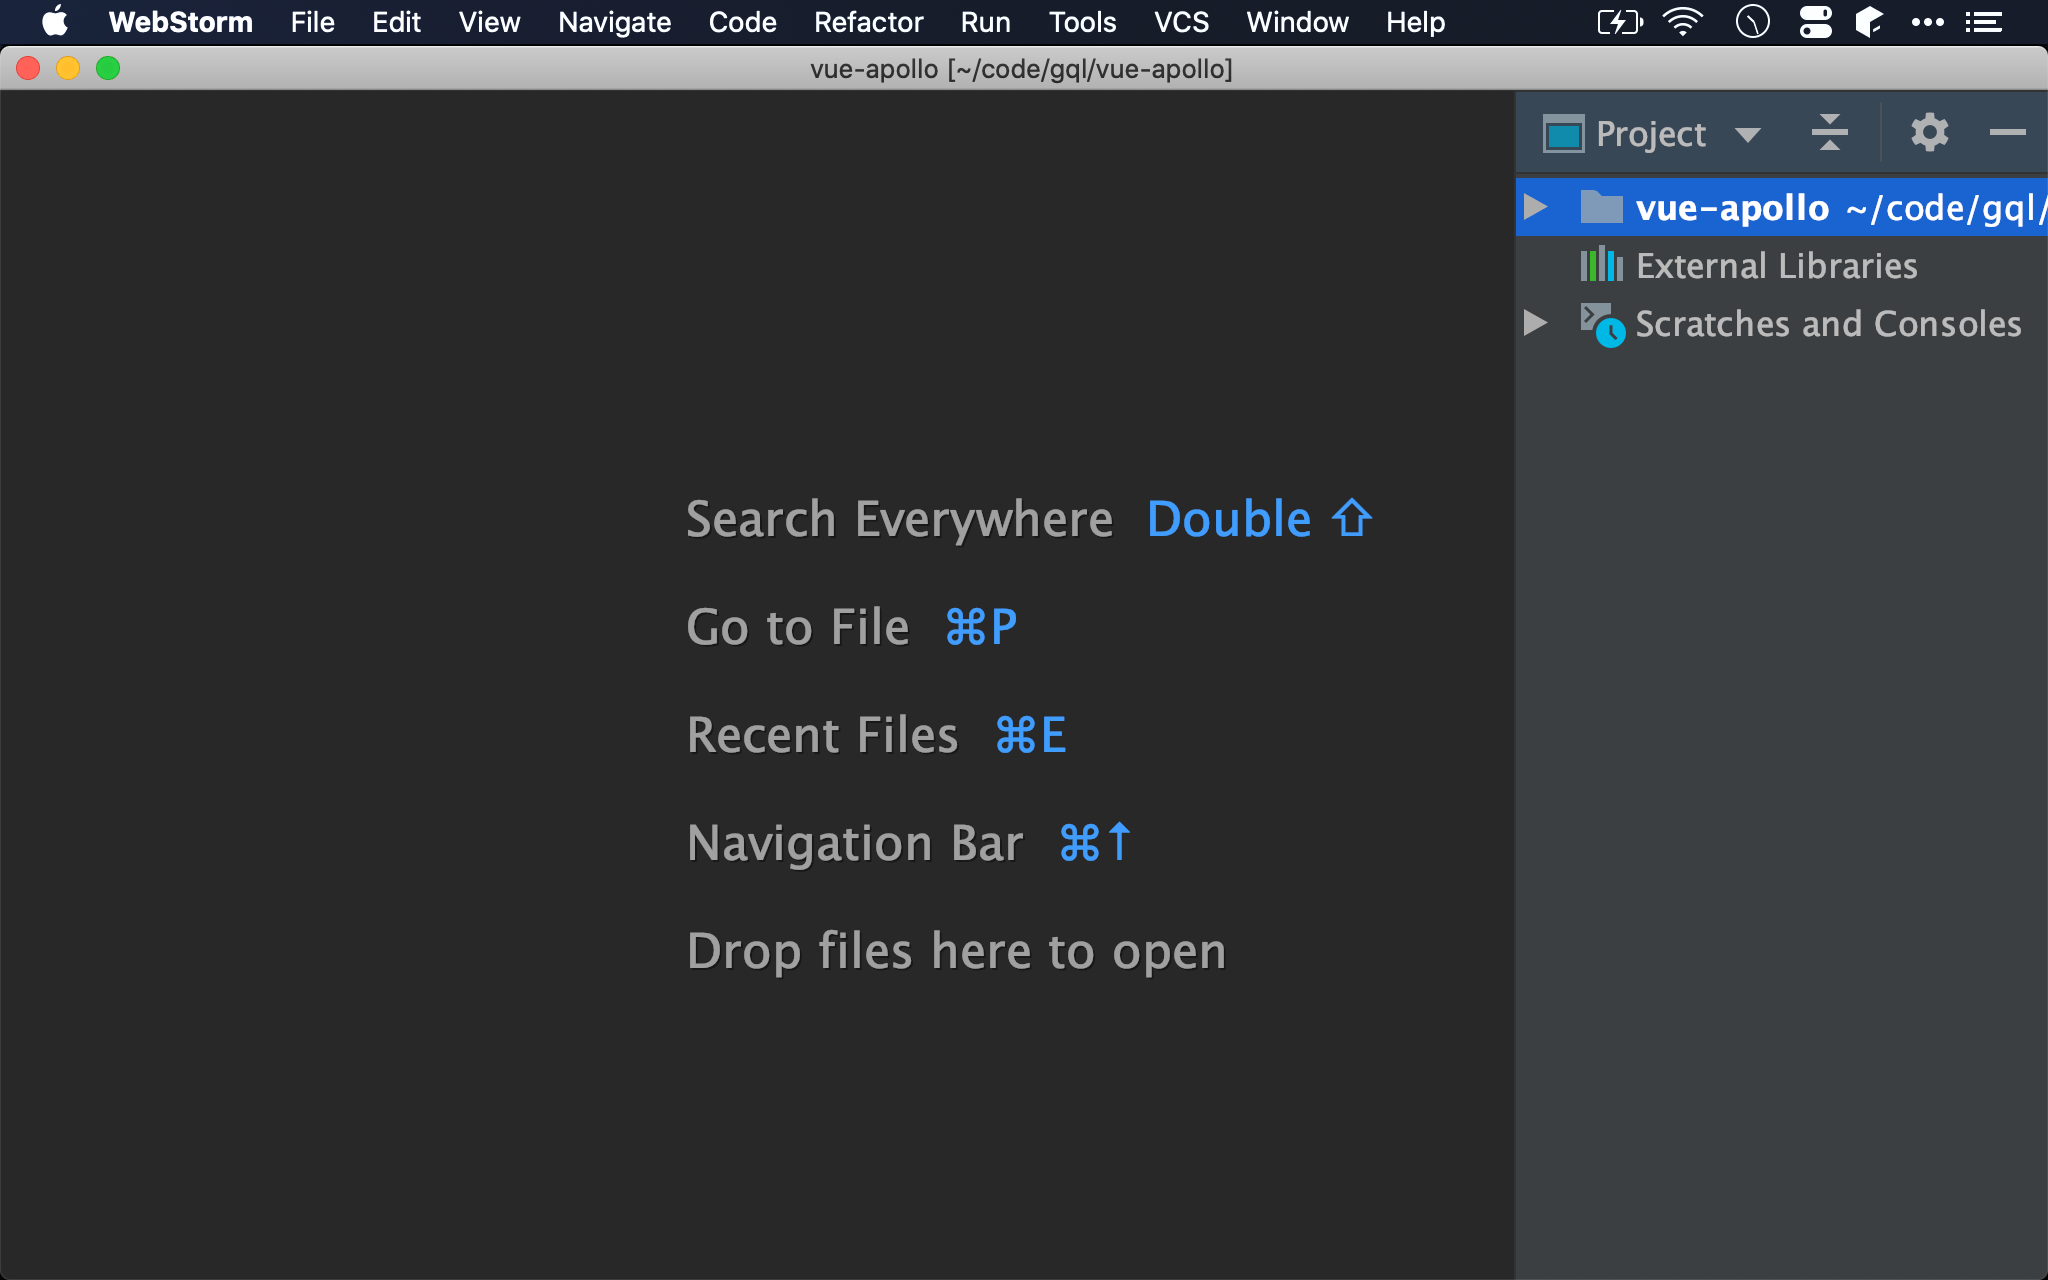Open the Project view dropdown arrow
The height and width of the screenshot is (1280, 2048).
[1747, 135]
